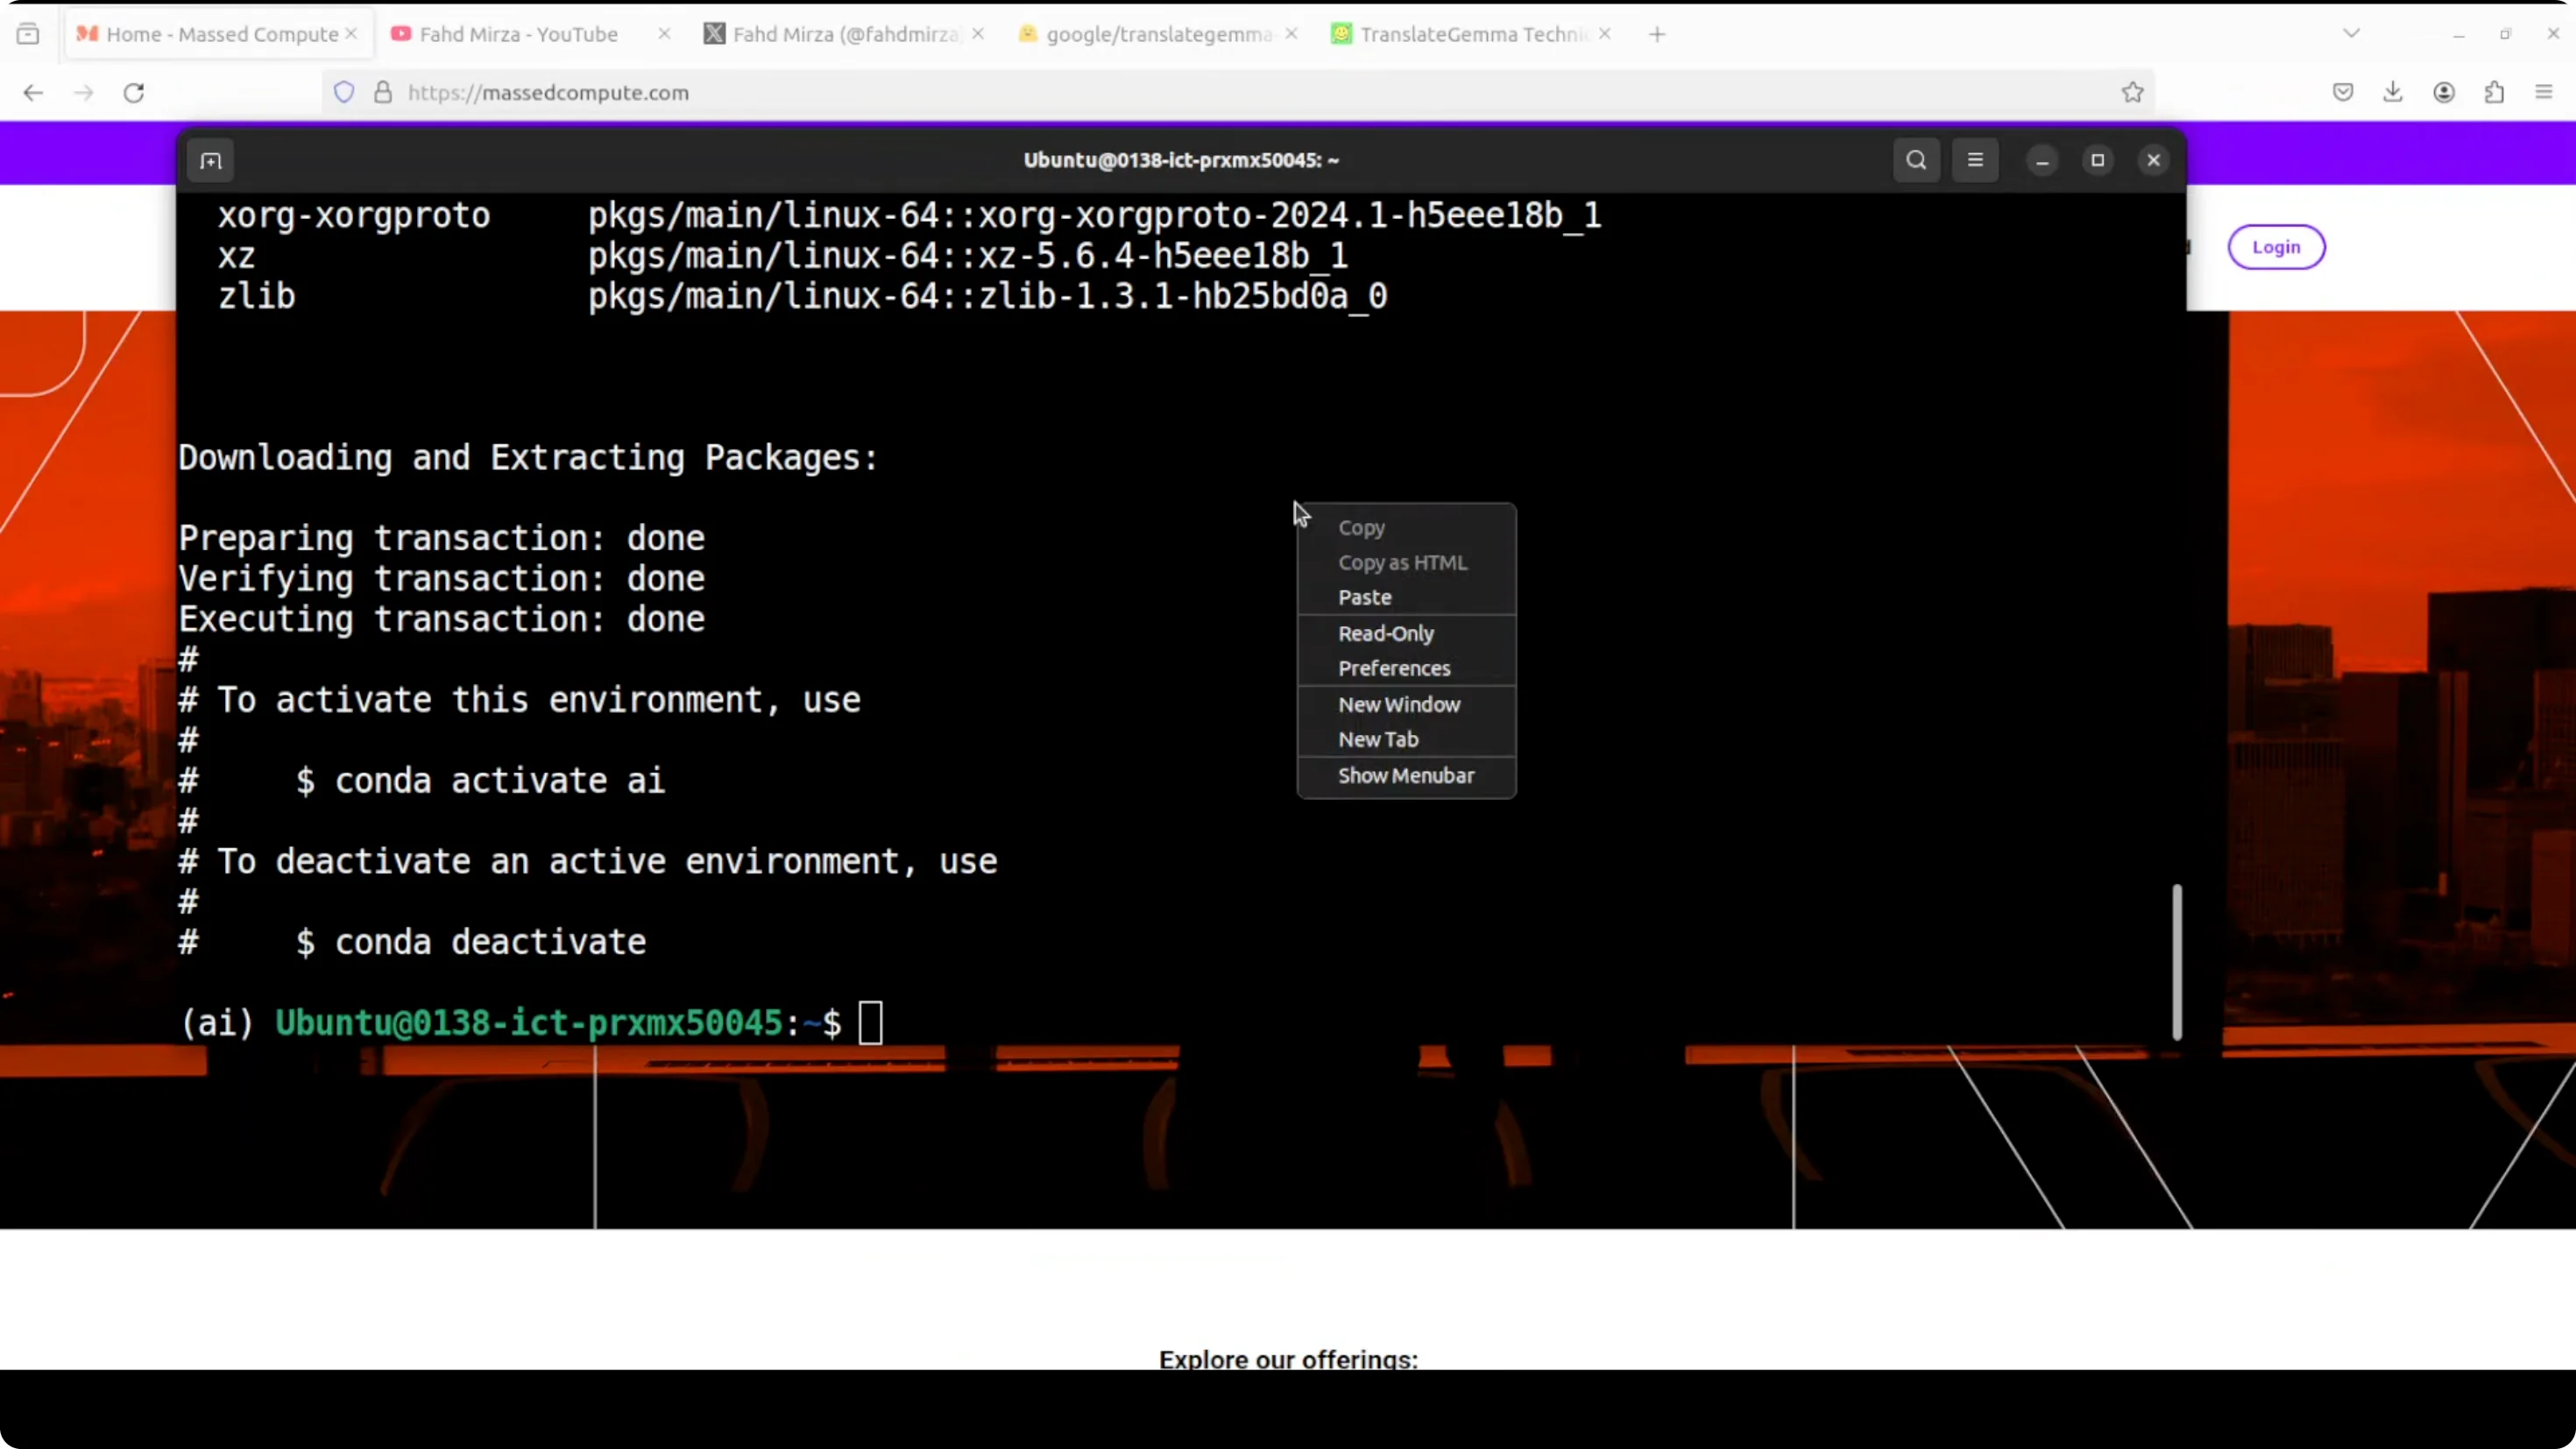Toggle Read-Only in the context menu
The image size is (2576, 1449).
coord(1385,633)
